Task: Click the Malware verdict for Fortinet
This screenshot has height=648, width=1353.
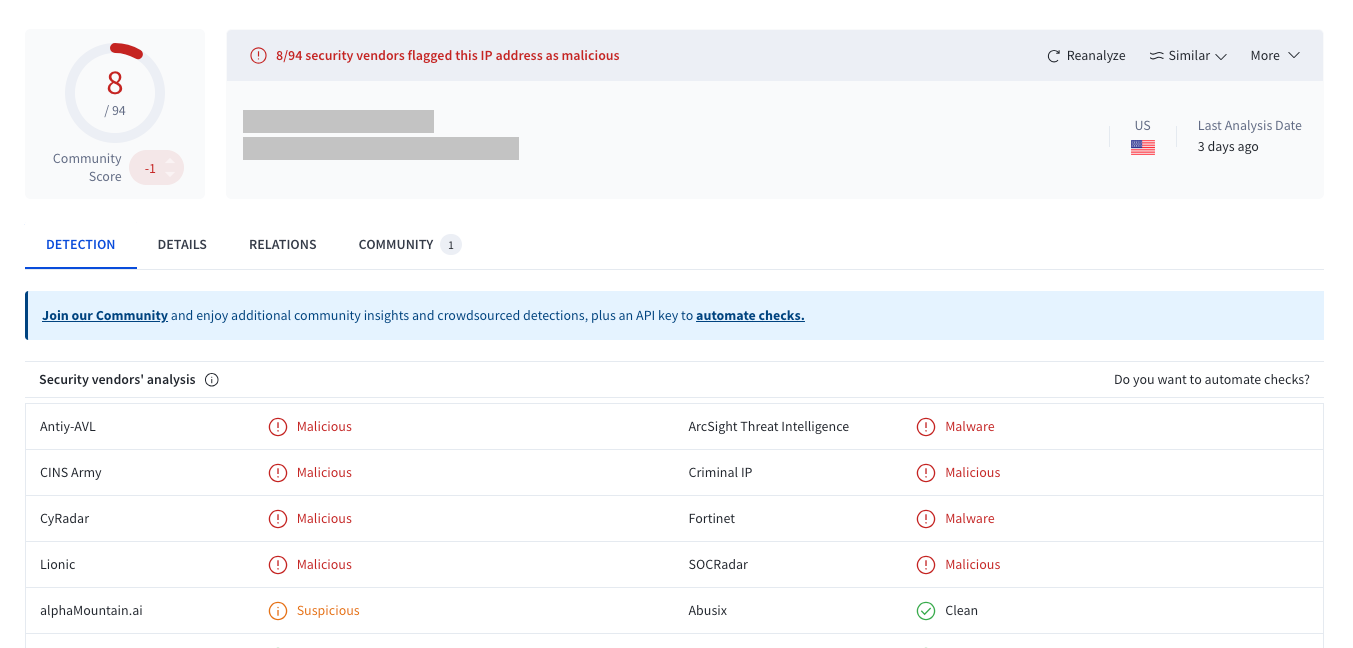Action: pyautogui.click(x=970, y=519)
